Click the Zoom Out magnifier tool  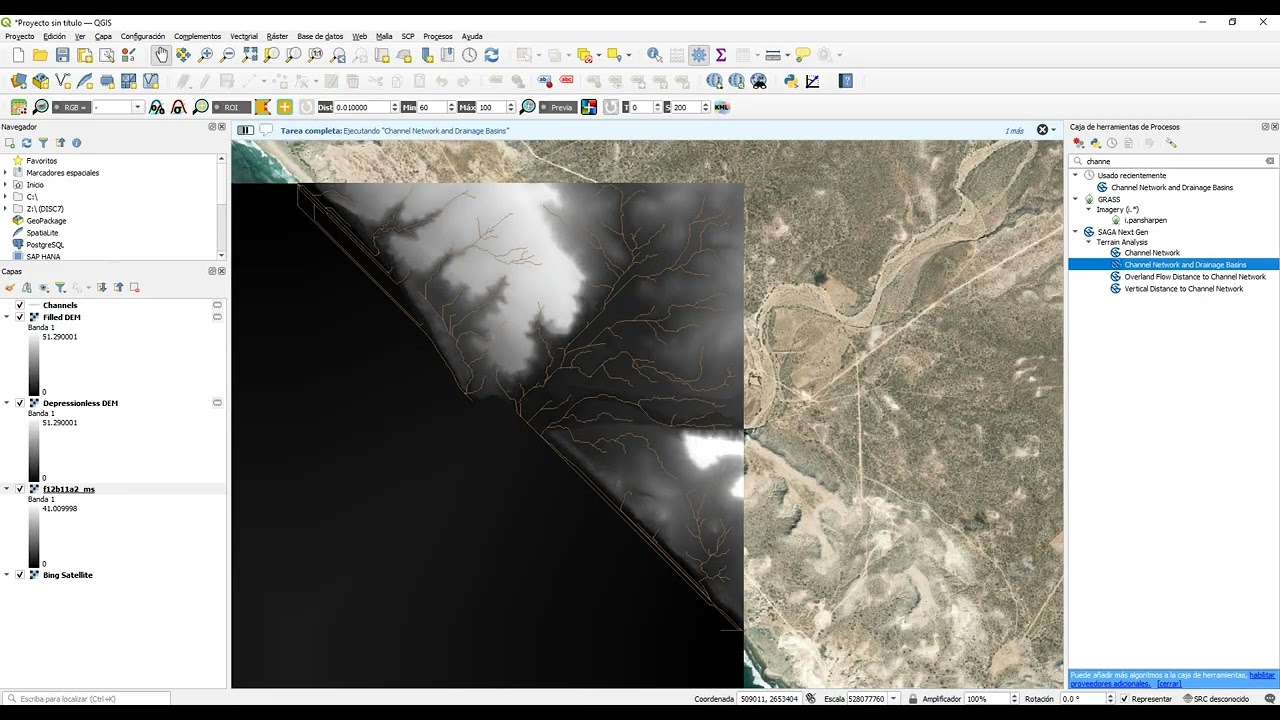[x=227, y=55]
